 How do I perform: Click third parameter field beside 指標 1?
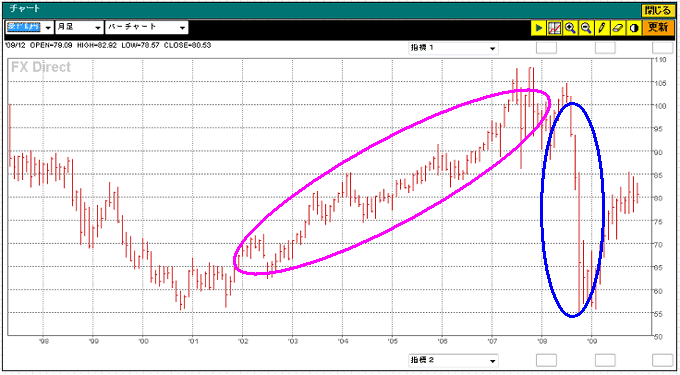click(663, 48)
